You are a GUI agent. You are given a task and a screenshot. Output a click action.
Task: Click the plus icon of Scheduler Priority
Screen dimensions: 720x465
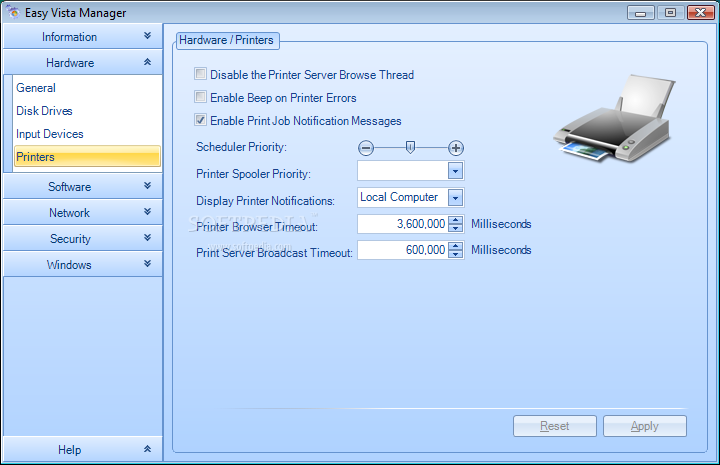(456, 148)
